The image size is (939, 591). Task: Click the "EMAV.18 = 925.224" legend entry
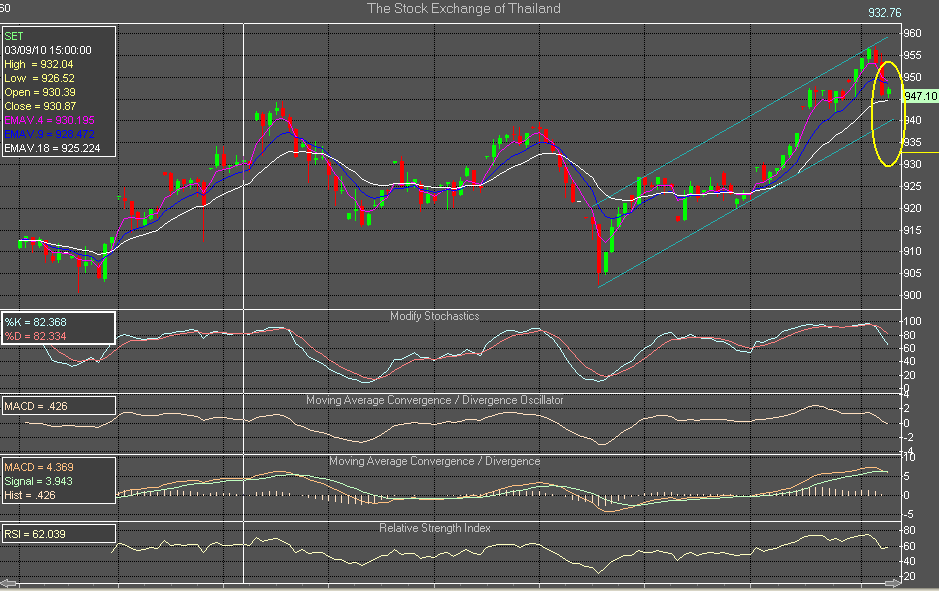52,148
